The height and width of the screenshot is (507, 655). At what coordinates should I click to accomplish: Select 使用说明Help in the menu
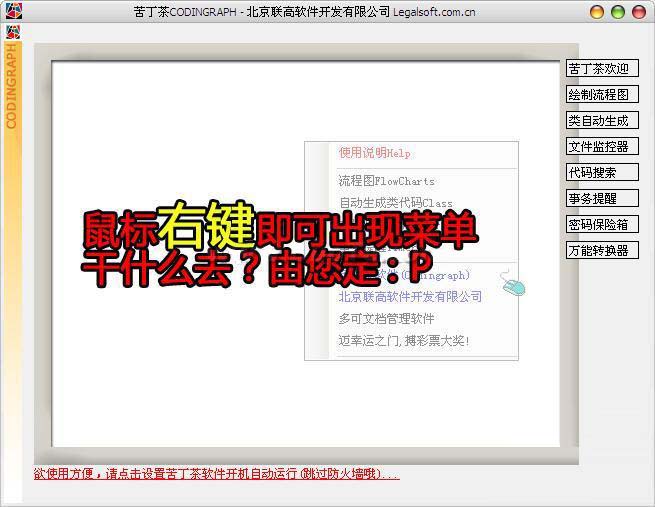374,154
